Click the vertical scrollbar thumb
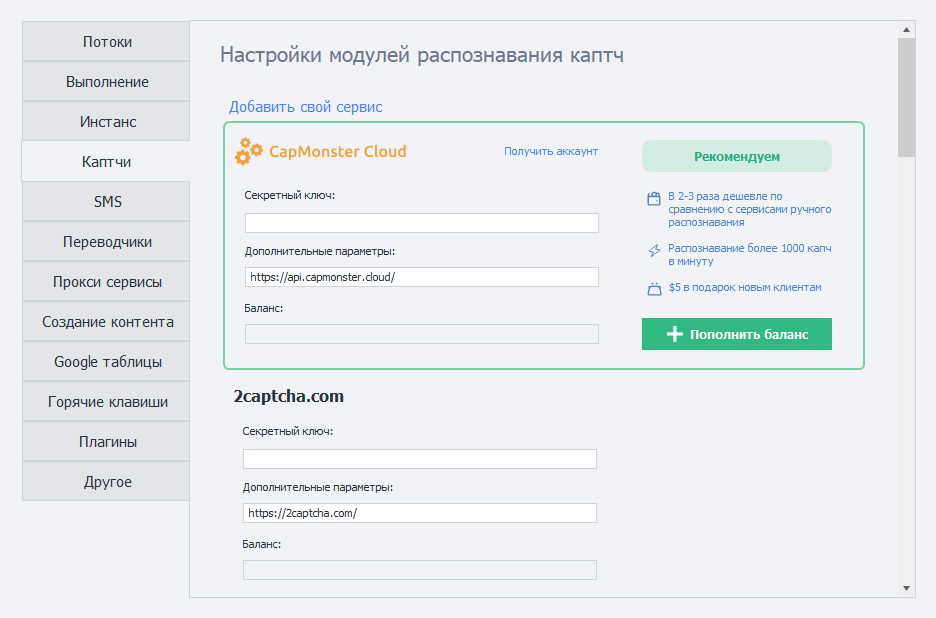 coord(906,98)
